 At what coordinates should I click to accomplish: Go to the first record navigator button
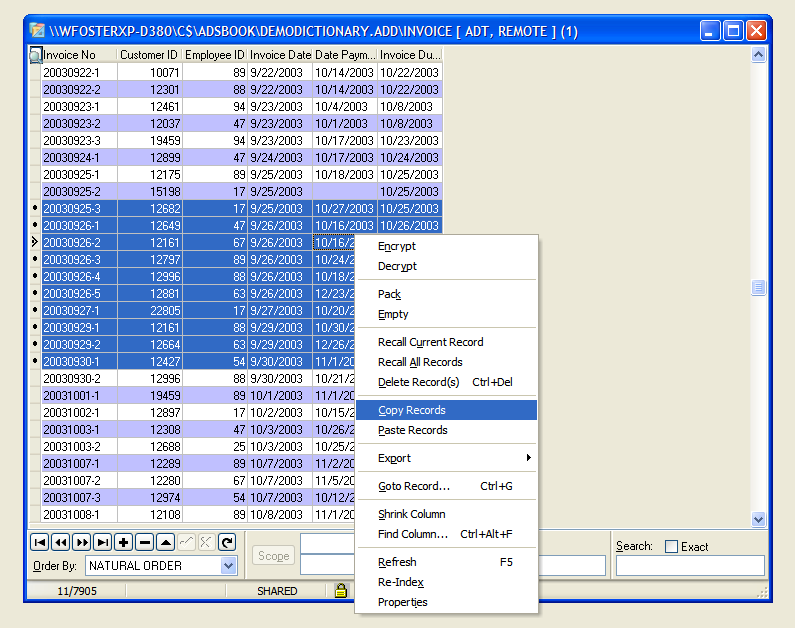40,542
